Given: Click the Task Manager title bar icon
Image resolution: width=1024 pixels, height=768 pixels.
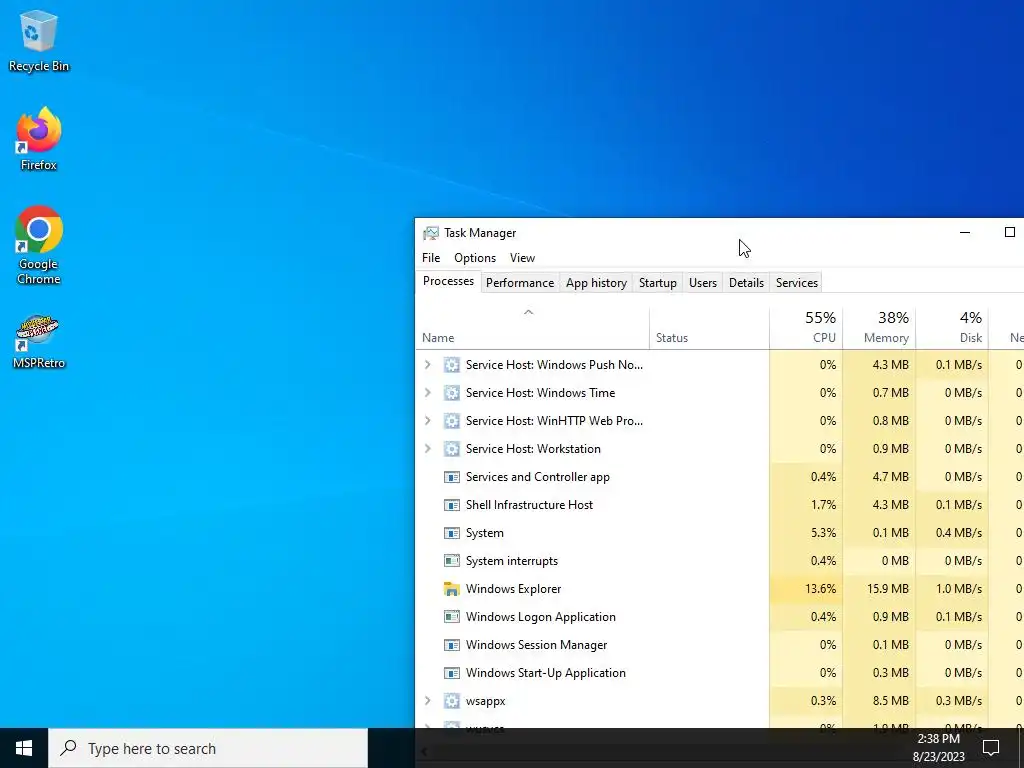Looking at the screenshot, I should (431, 233).
